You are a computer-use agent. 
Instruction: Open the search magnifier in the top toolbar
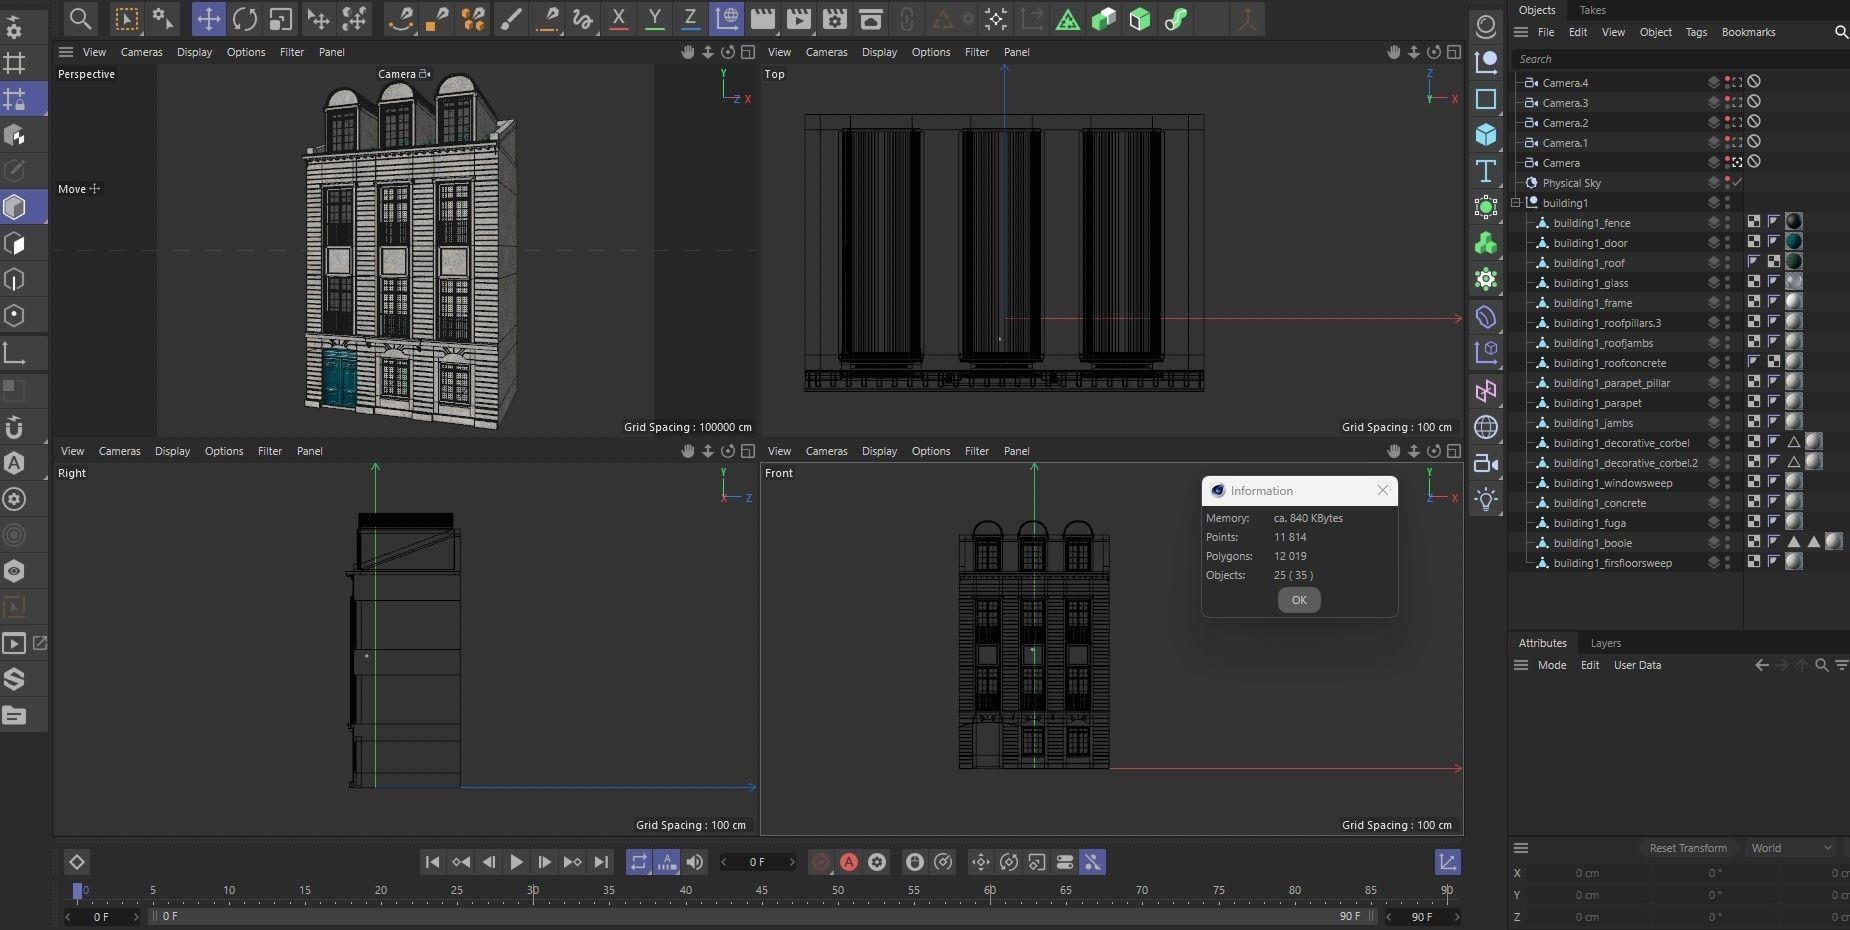(81, 18)
